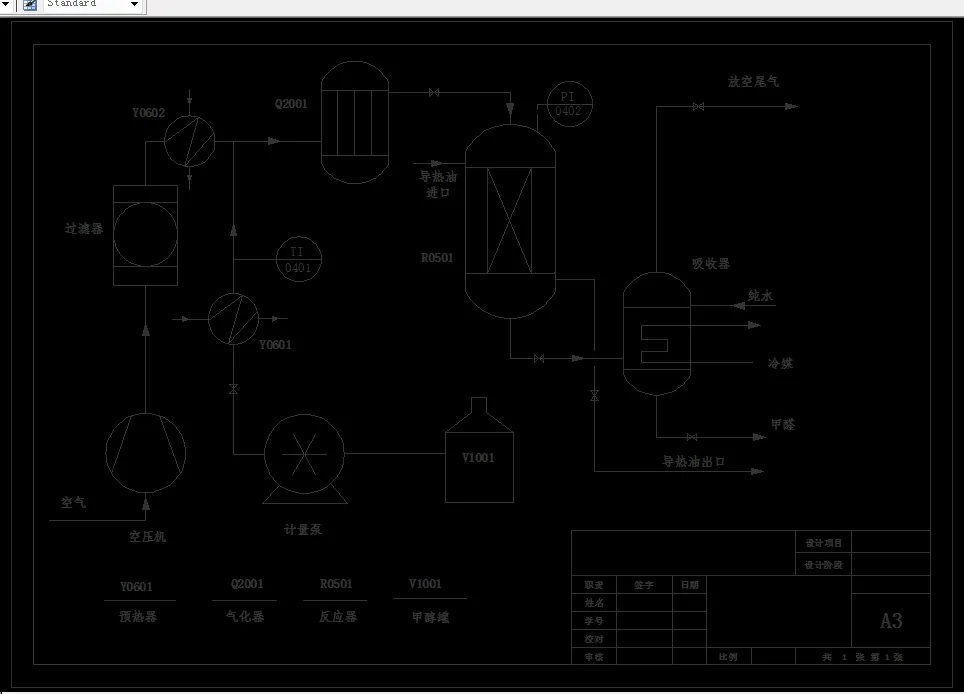Click the 放空尾气 text
The width and height of the screenshot is (964, 694).
click(x=753, y=81)
